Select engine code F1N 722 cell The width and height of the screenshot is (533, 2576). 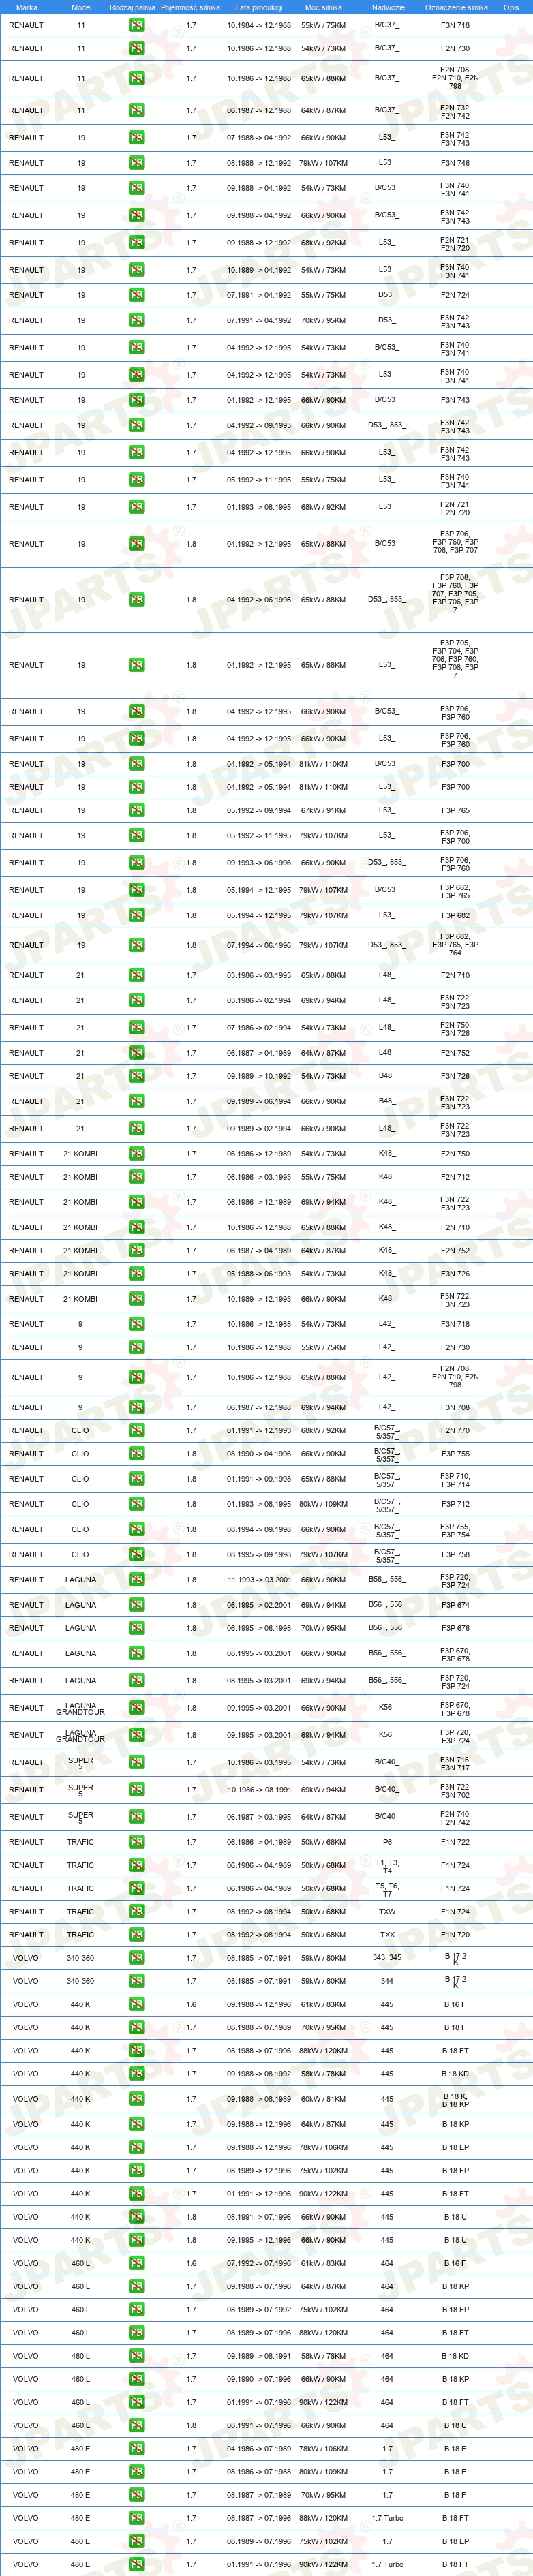pyautogui.click(x=455, y=1842)
